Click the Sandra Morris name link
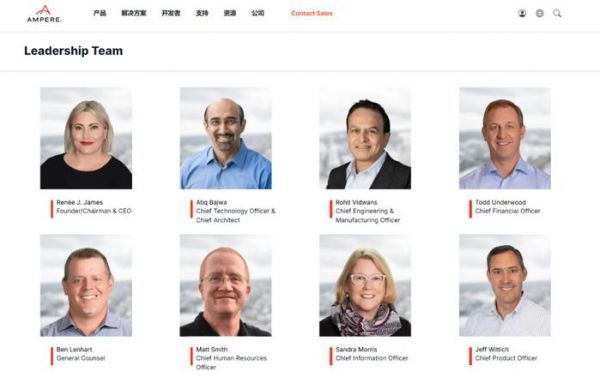600x377 pixels. (x=356, y=349)
